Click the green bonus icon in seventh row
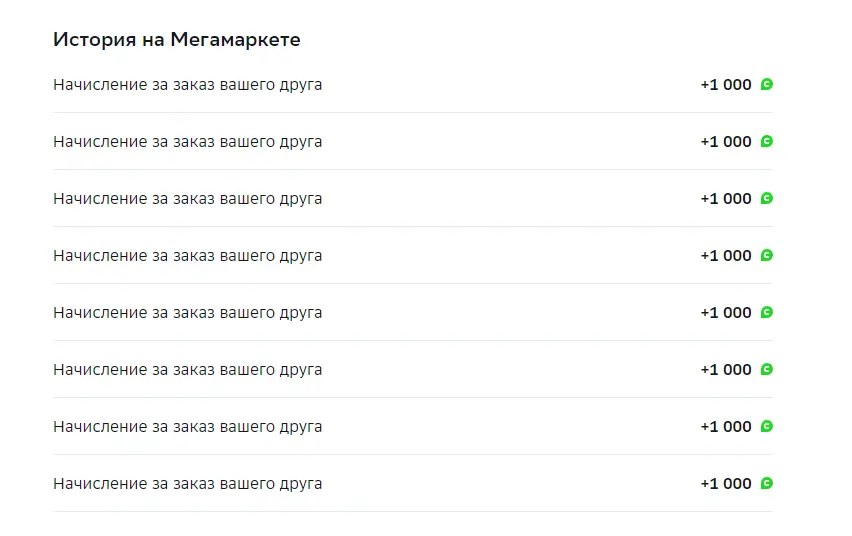This screenshot has width=852, height=536. coord(767,426)
